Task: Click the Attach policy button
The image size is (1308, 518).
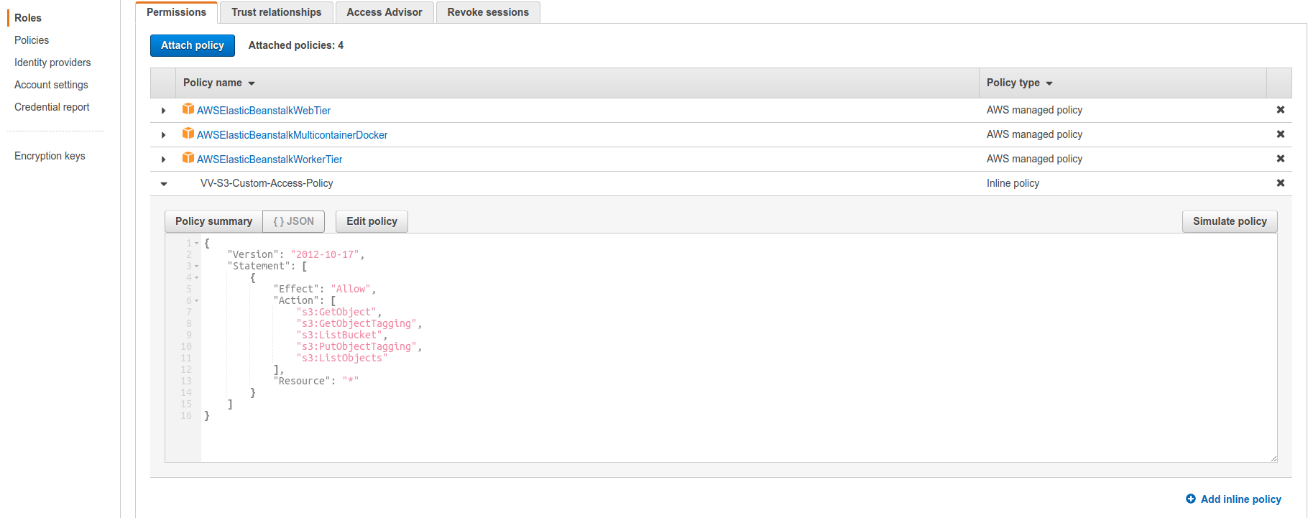Action: pyautogui.click(x=192, y=45)
